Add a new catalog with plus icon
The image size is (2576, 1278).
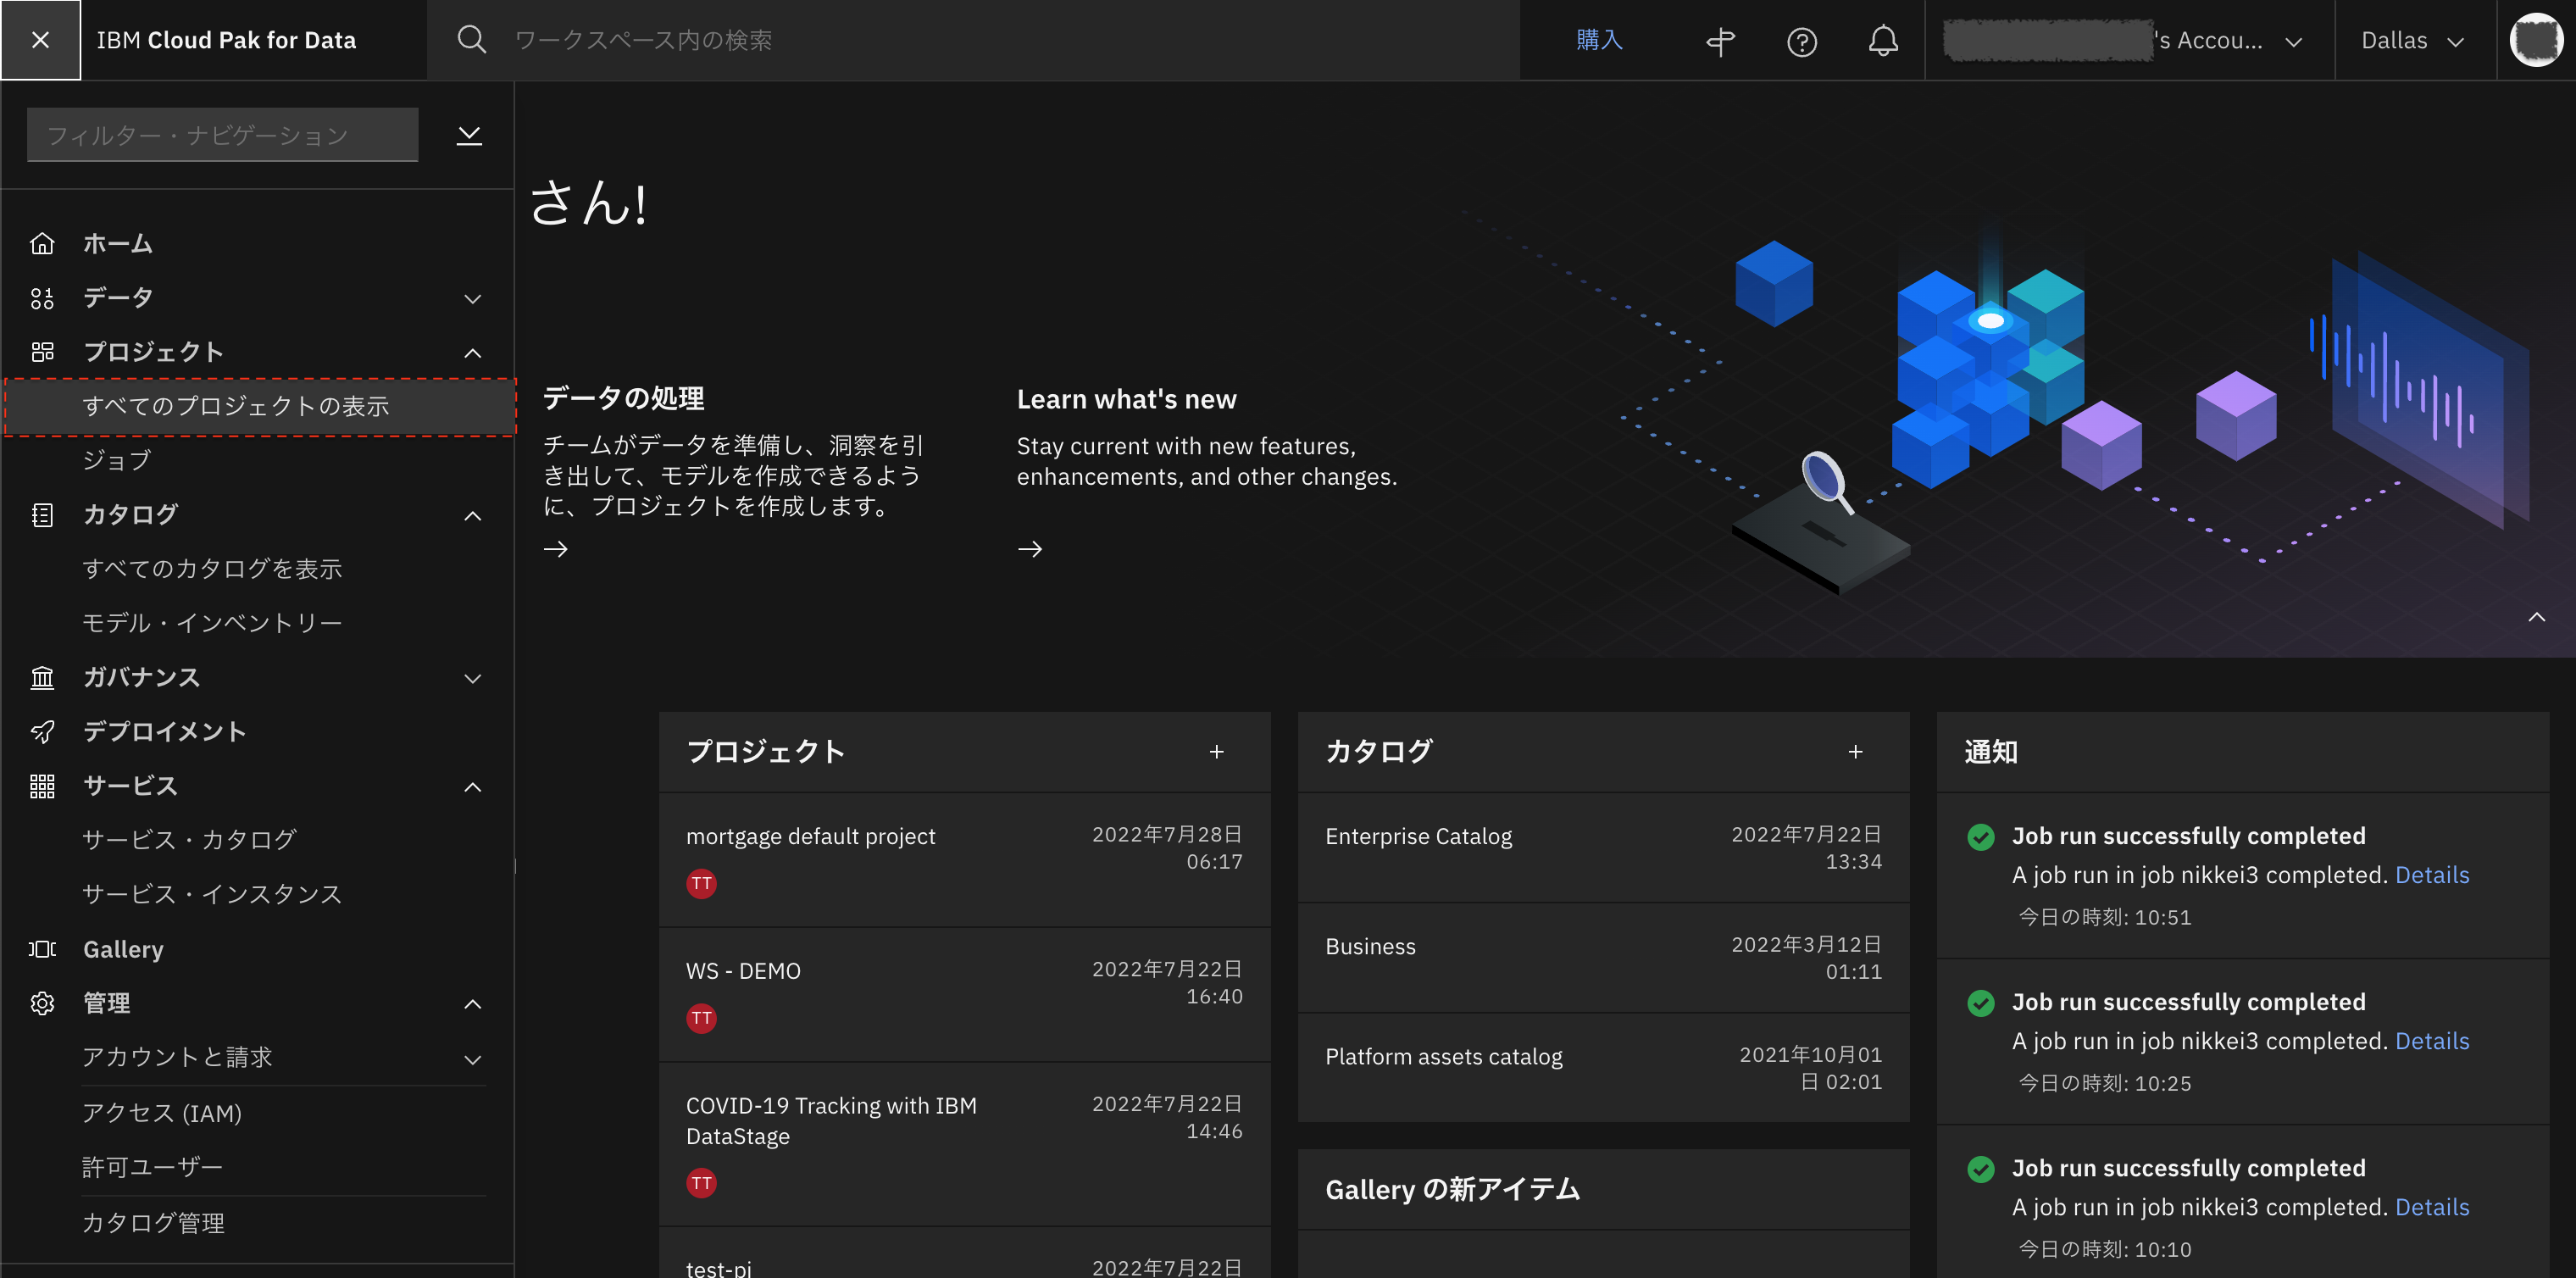(x=1855, y=751)
